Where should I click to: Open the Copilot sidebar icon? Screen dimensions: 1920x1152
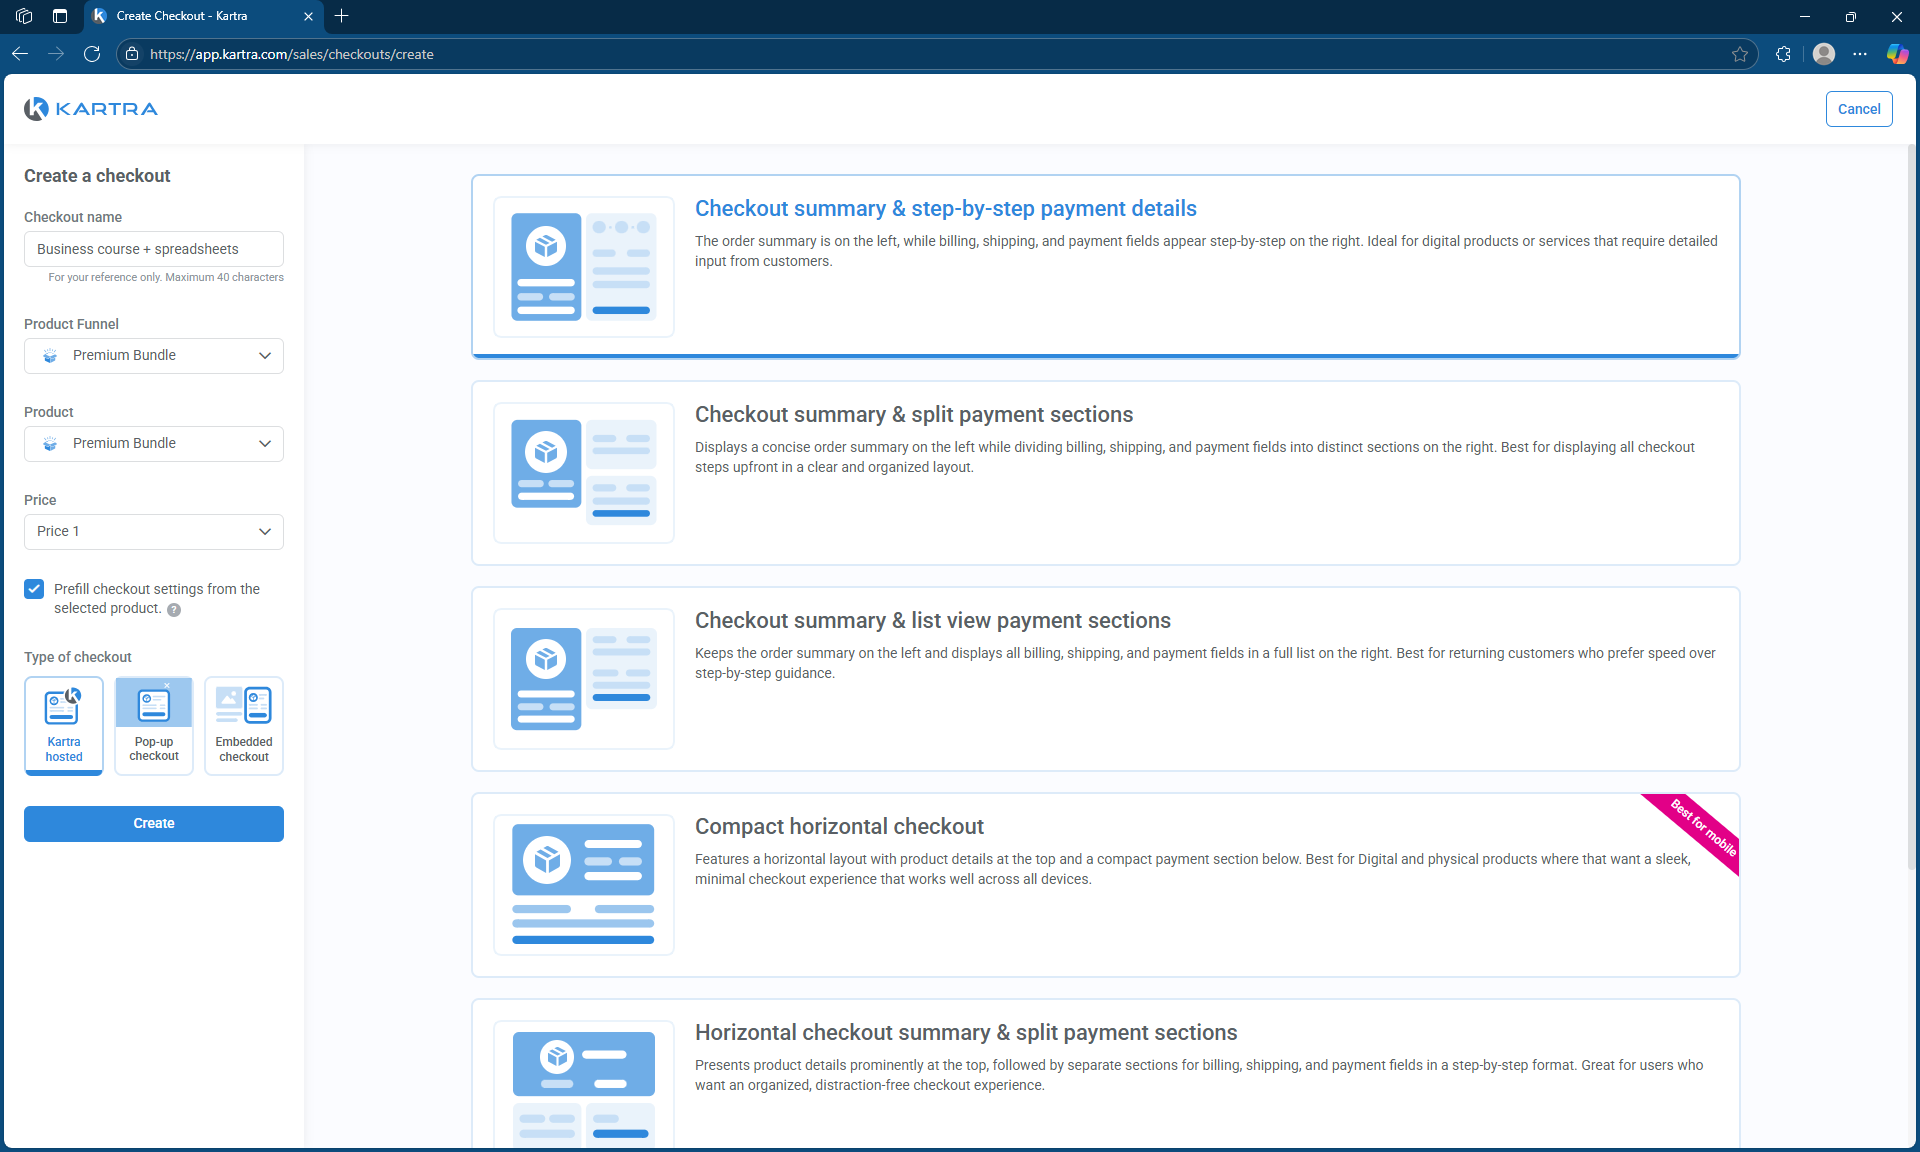point(1897,54)
